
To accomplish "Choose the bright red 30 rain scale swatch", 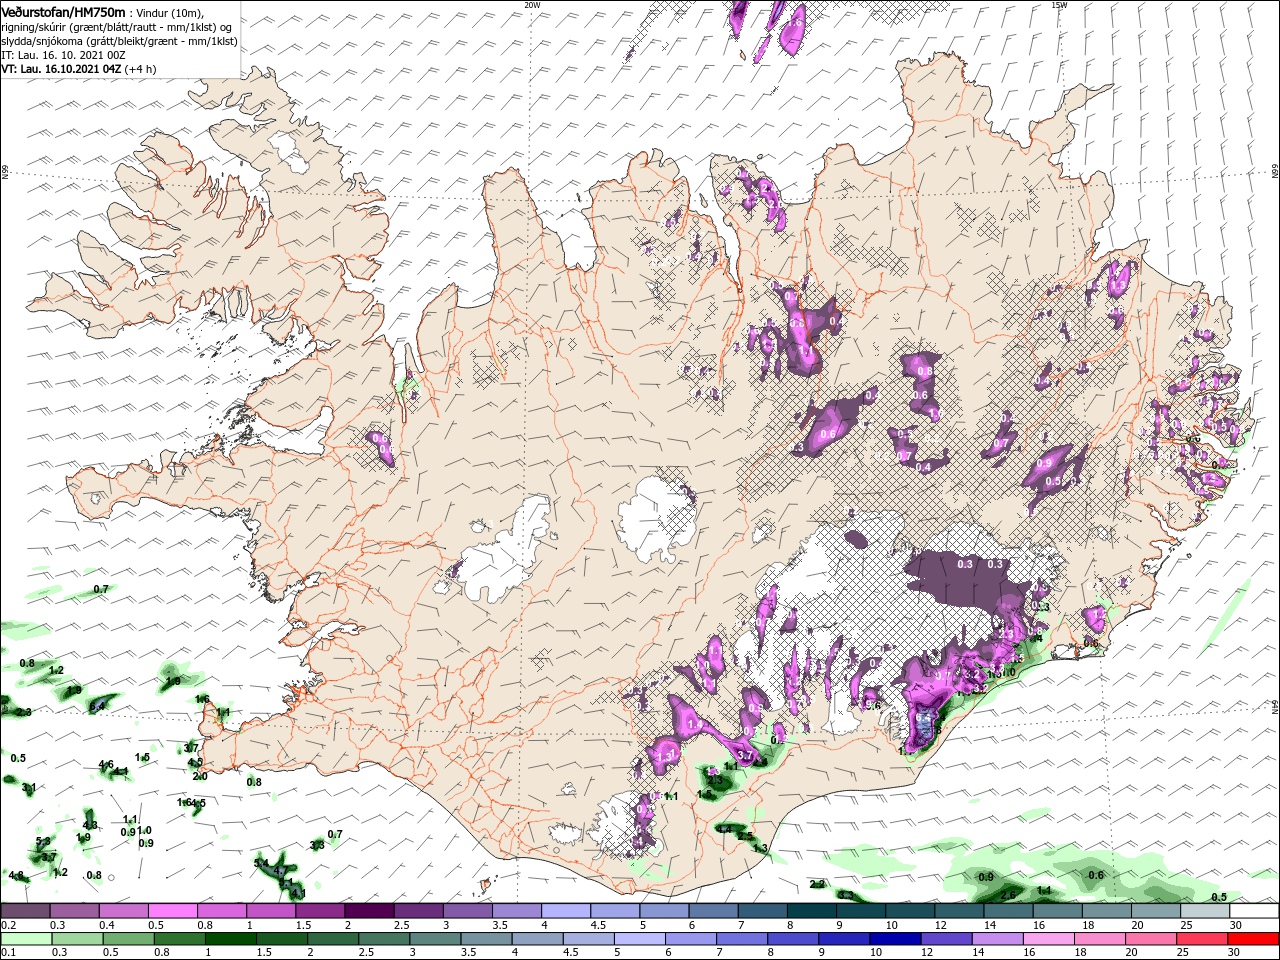I will [x=1254, y=939].
